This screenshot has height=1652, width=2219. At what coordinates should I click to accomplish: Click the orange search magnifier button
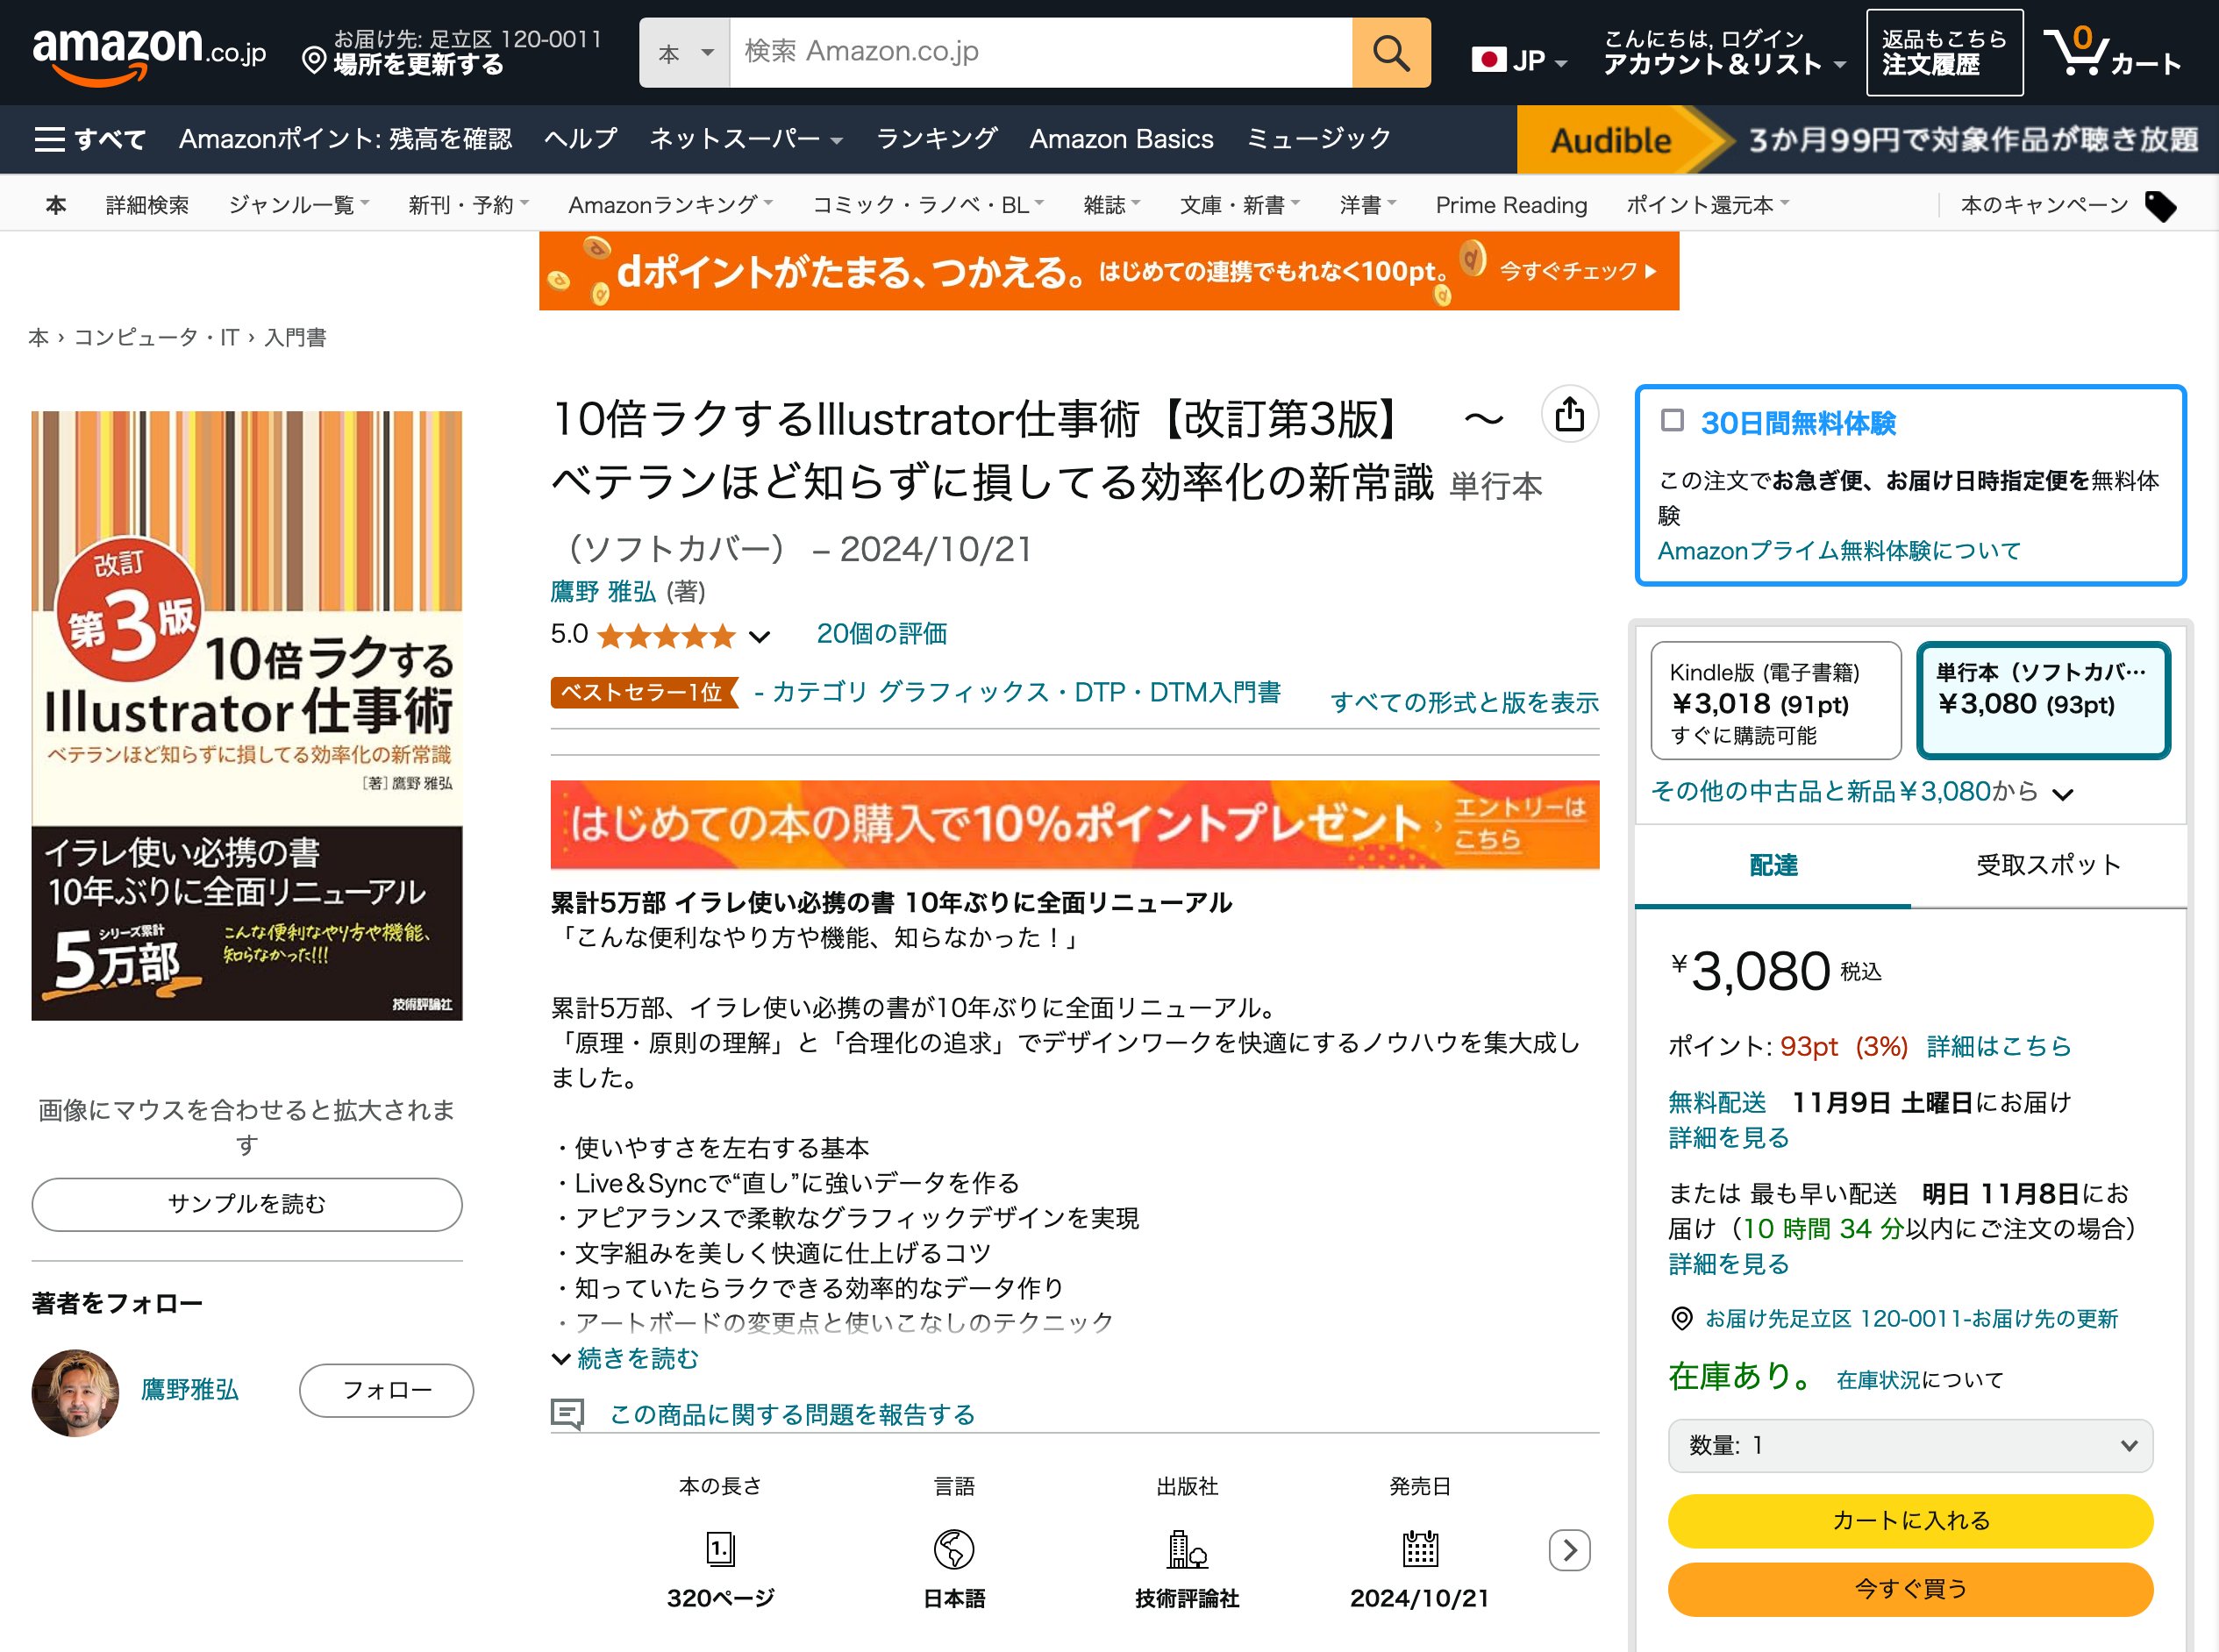pos(1390,52)
